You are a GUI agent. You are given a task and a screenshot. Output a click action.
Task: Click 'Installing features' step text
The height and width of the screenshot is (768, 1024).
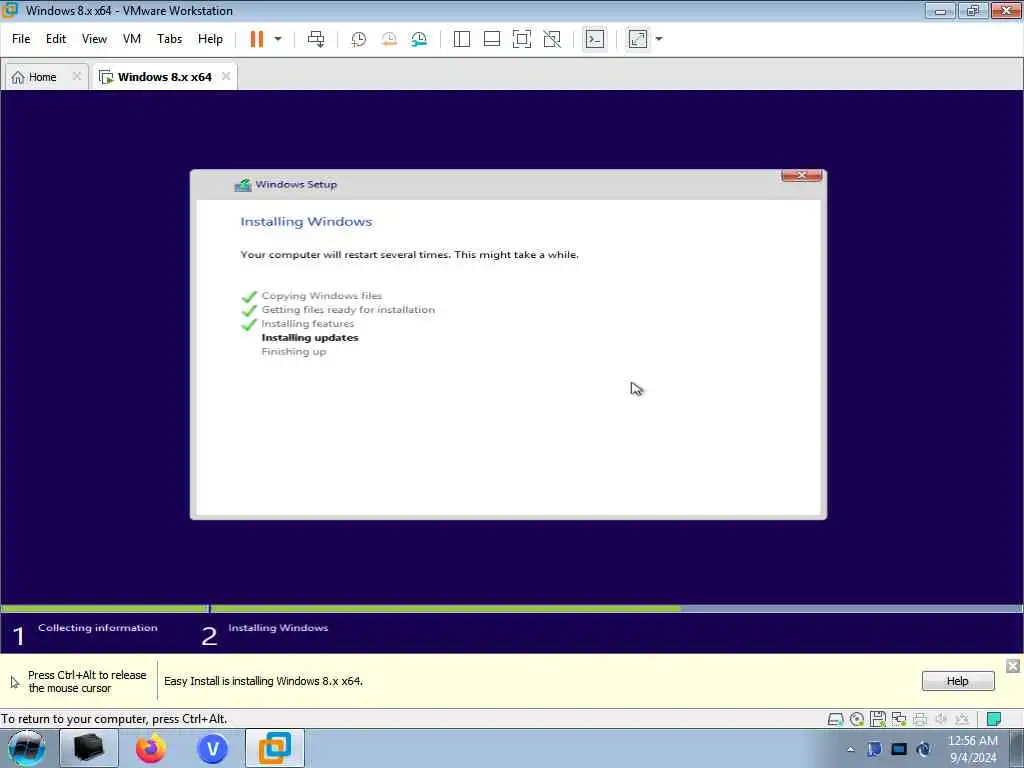coord(308,324)
